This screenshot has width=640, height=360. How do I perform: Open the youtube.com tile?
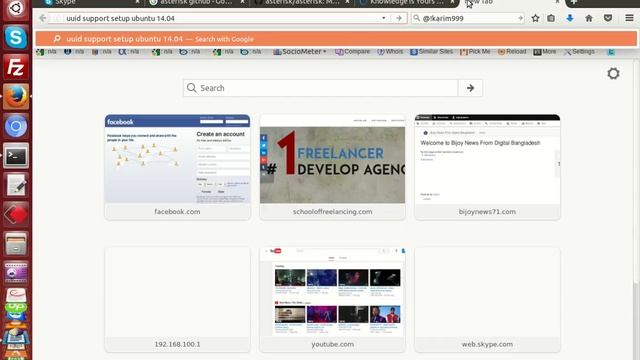[332, 299]
